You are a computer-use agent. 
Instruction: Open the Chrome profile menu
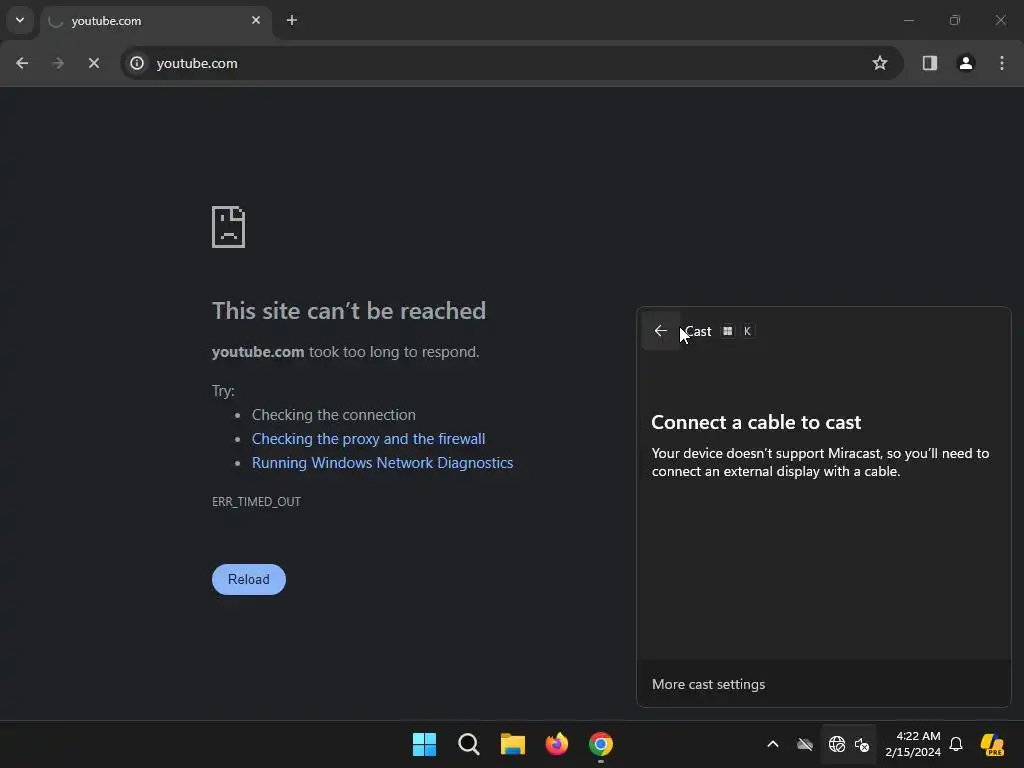966,63
